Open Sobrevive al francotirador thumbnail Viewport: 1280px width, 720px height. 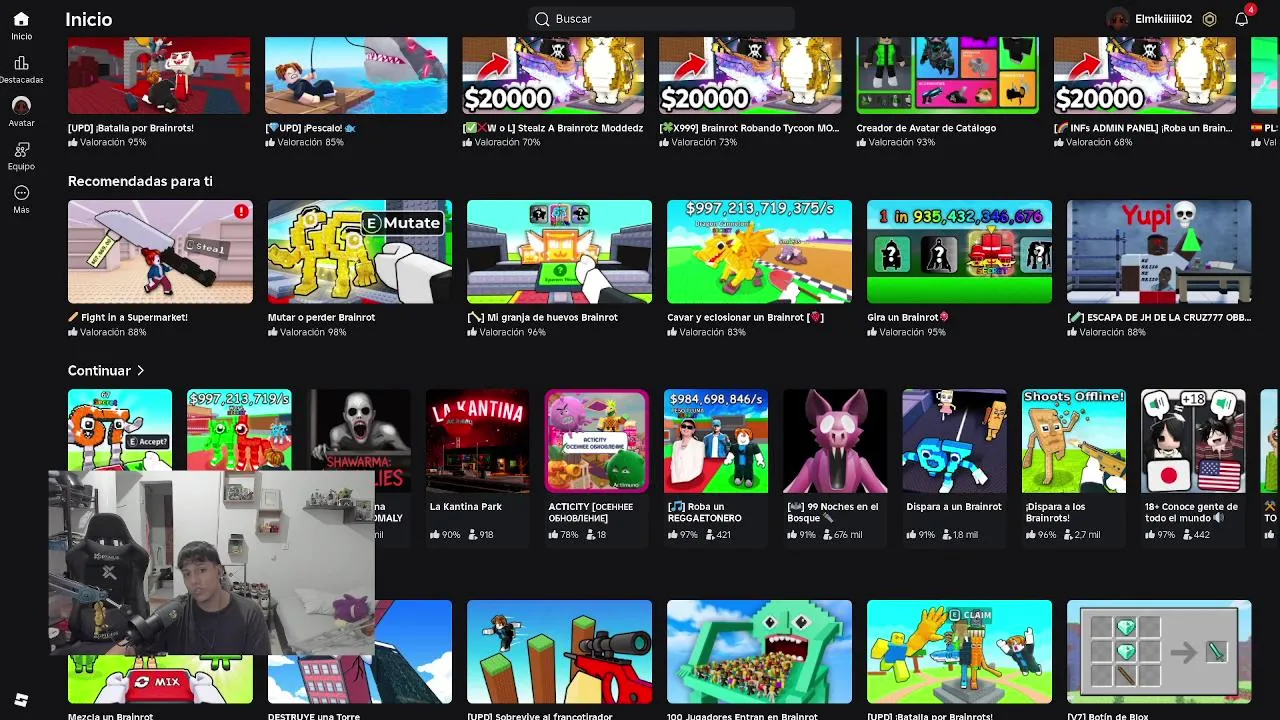point(559,652)
